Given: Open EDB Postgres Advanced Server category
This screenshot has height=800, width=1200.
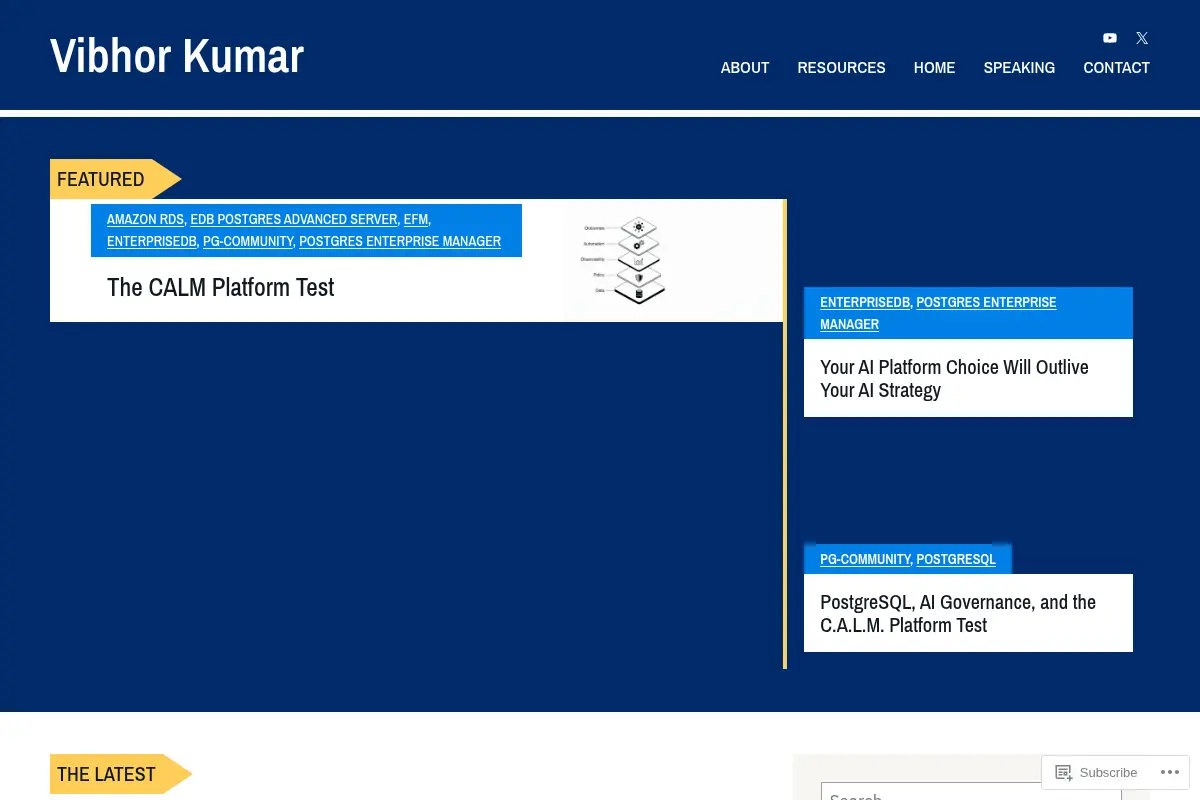Looking at the screenshot, I should pyautogui.click(x=293, y=219).
